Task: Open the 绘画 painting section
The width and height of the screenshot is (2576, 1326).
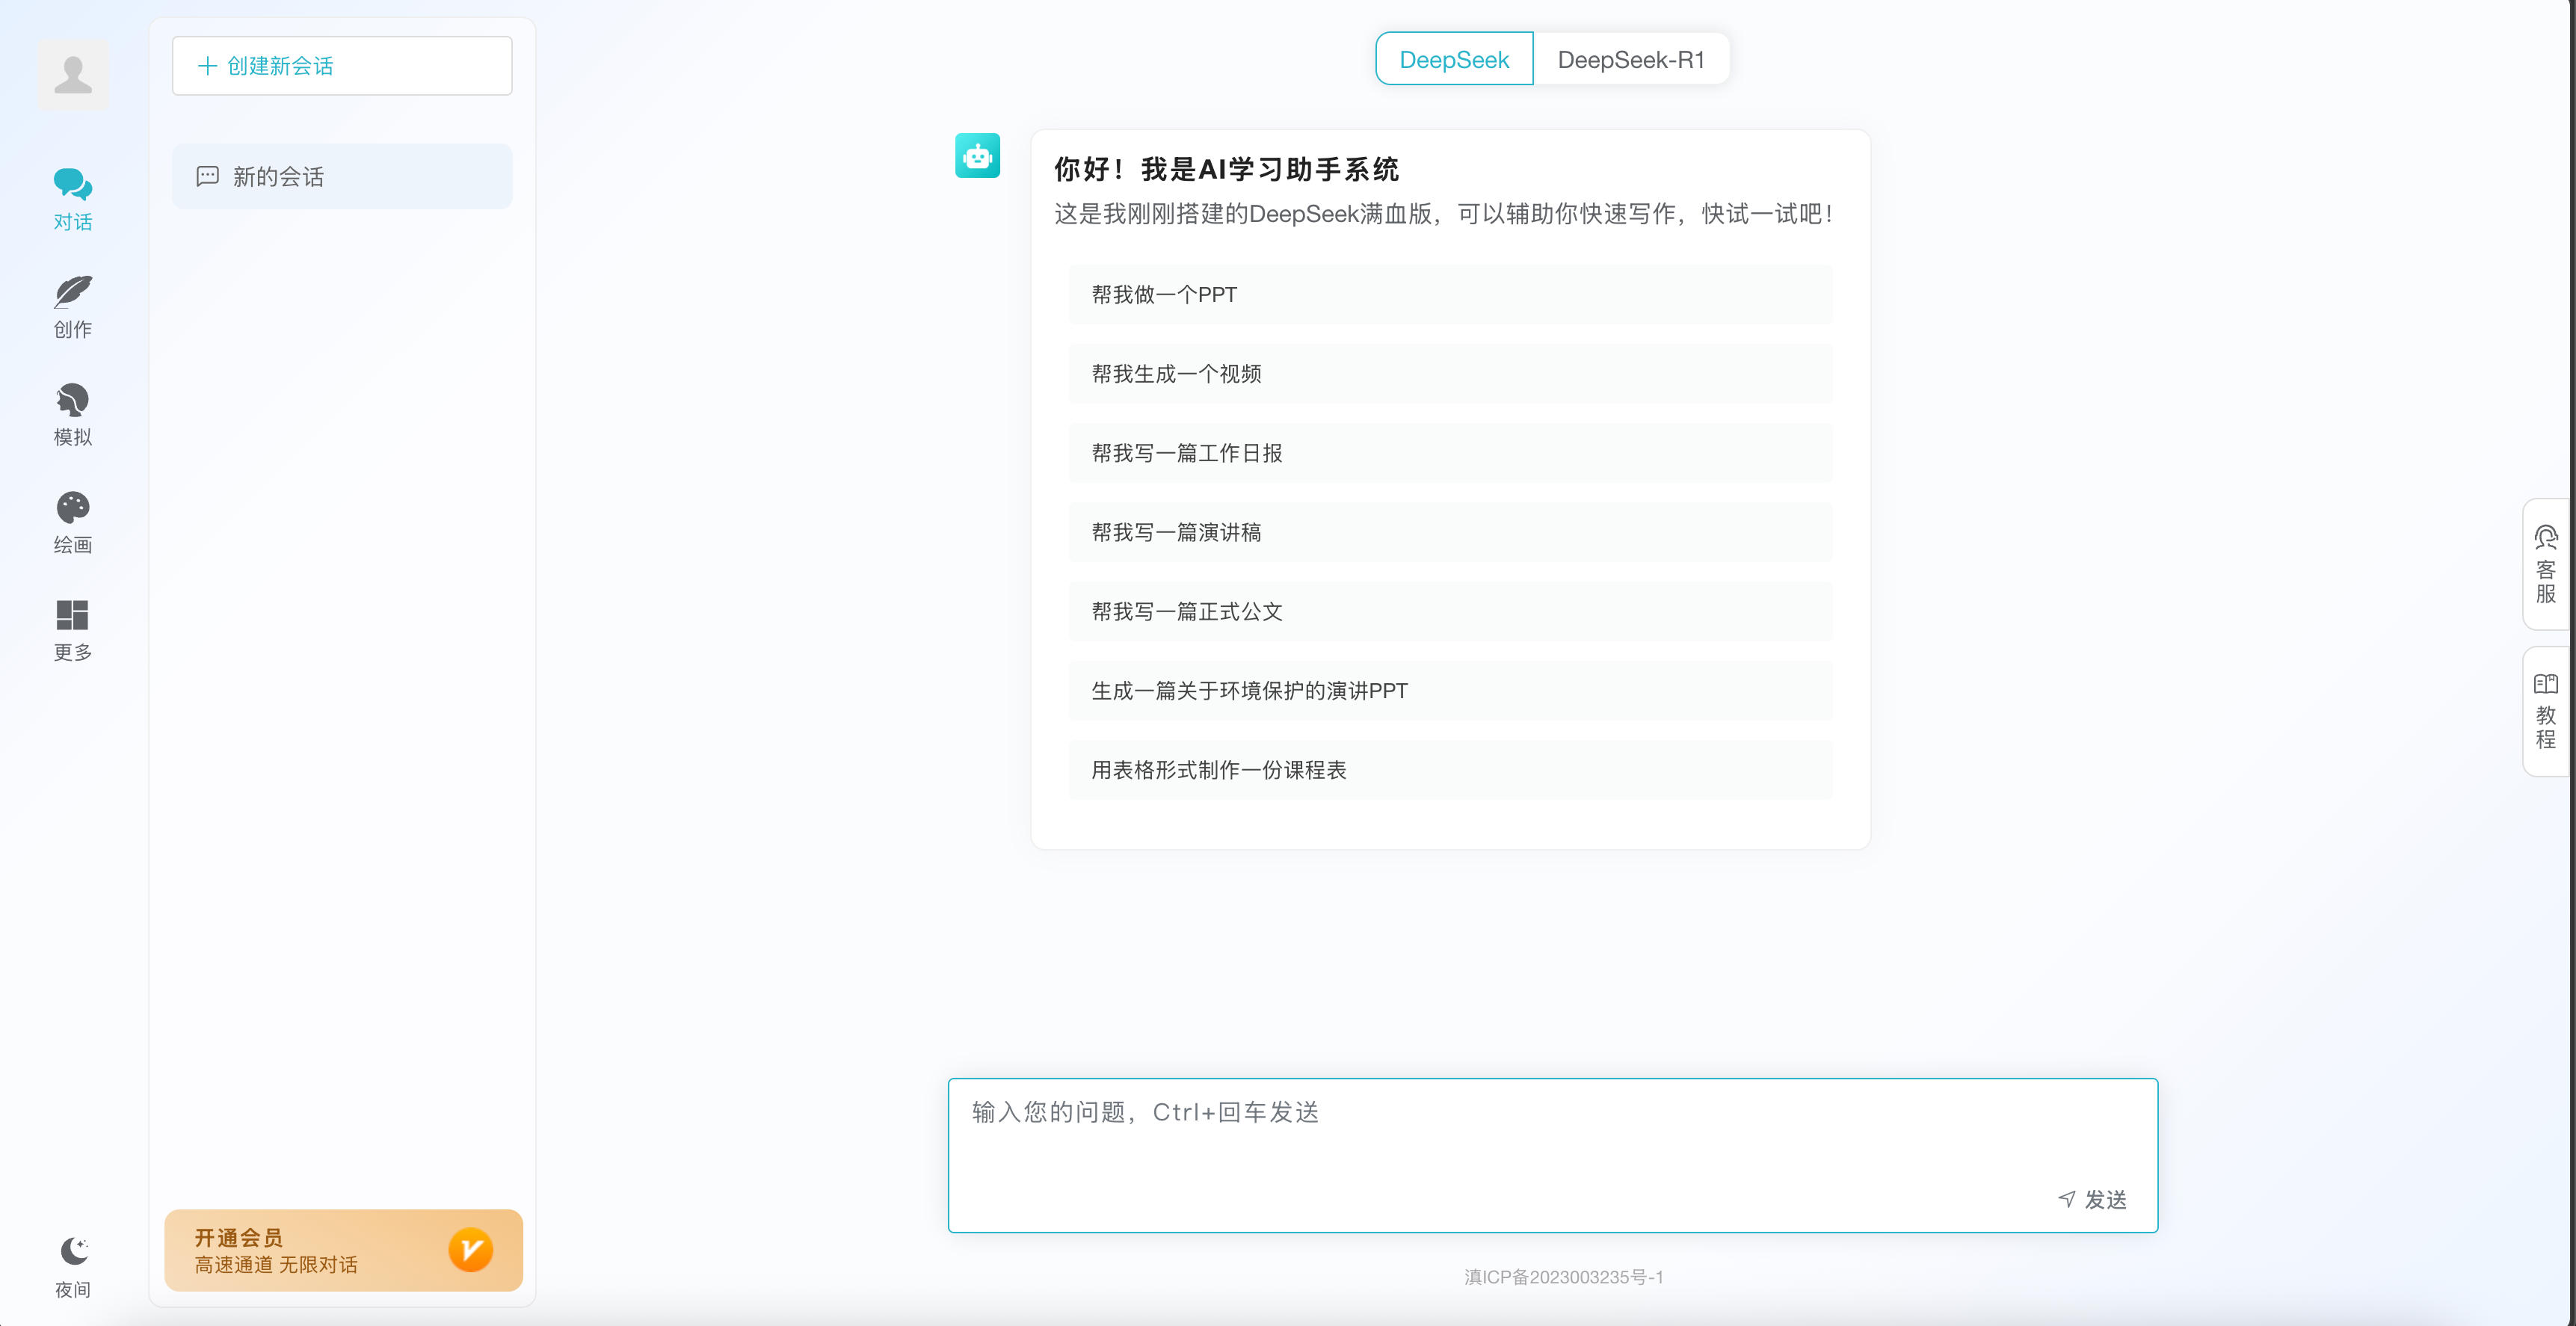Action: 73,523
